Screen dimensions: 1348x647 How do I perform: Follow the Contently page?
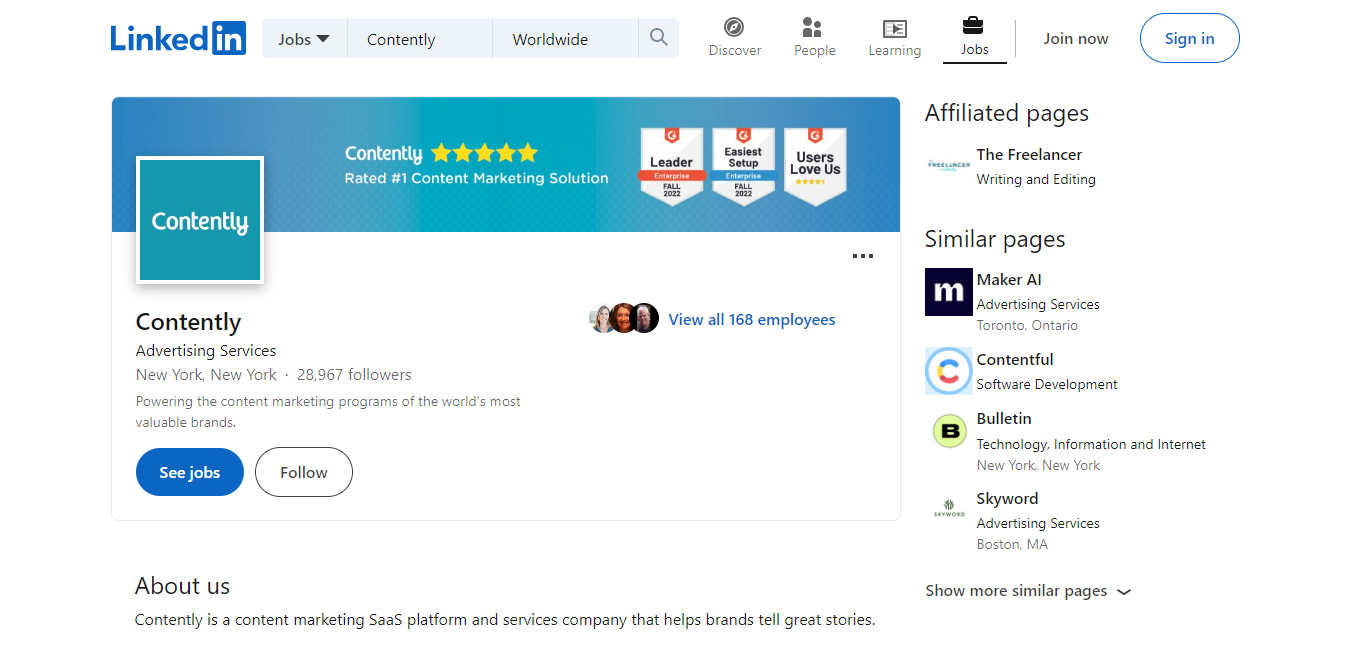(x=304, y=472)
